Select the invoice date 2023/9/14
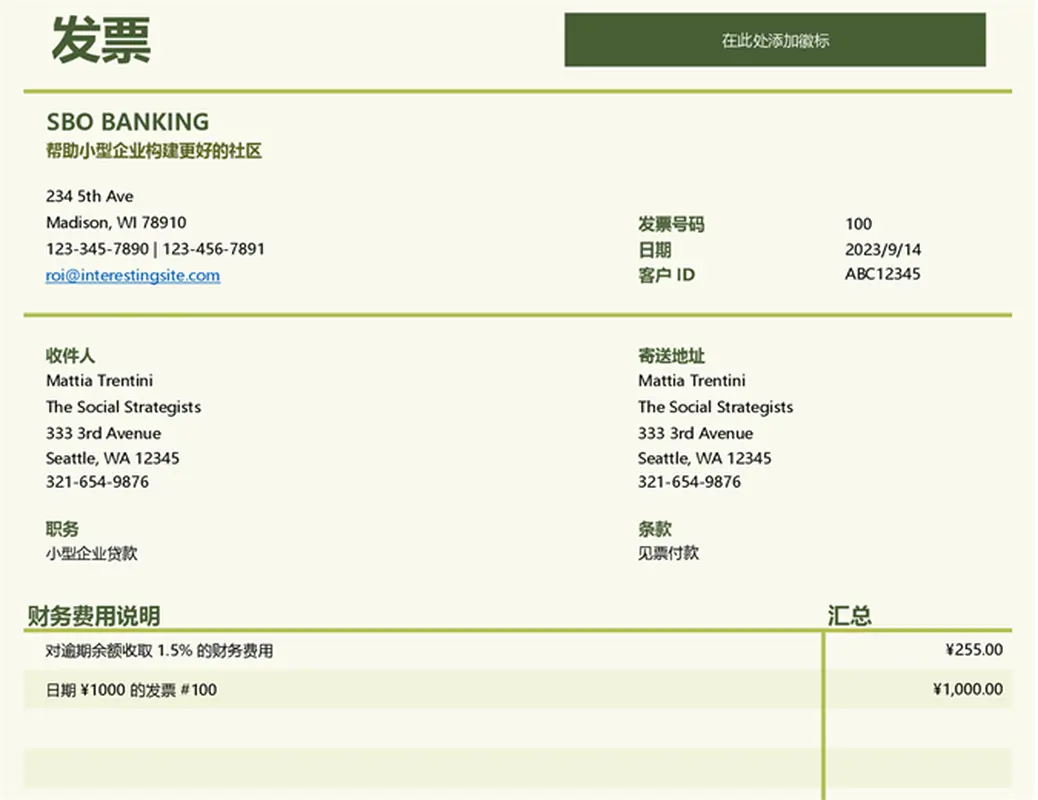 [x=881, y=249]
